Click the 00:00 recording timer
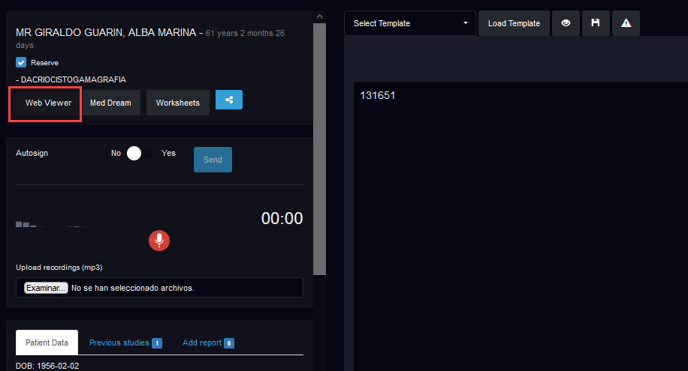The height and width of the screenshot is (371, 688). [282, 218]
